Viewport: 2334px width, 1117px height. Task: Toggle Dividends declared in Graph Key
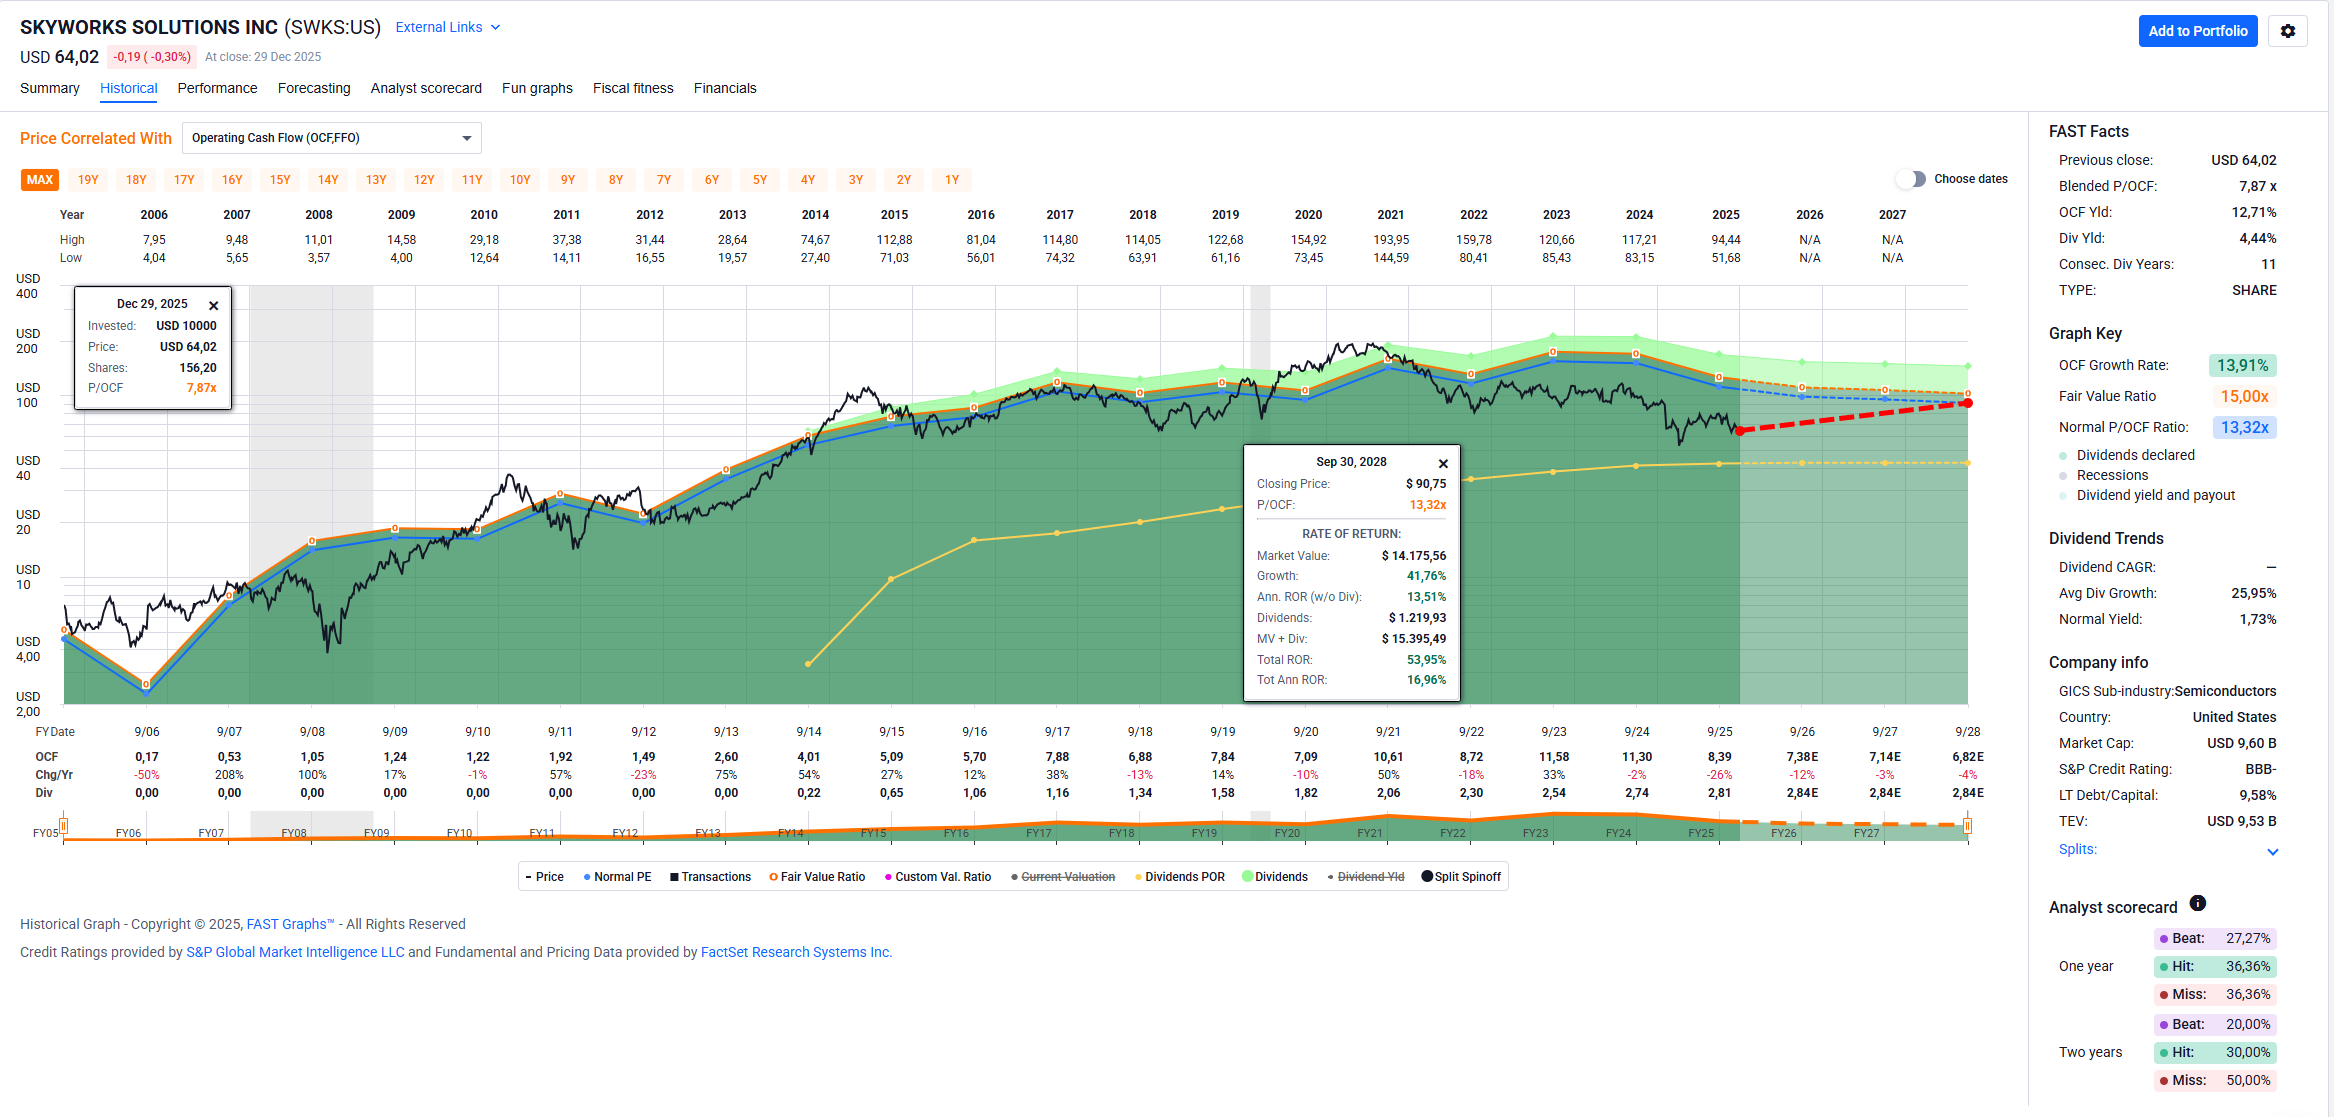pos(2134,455)
